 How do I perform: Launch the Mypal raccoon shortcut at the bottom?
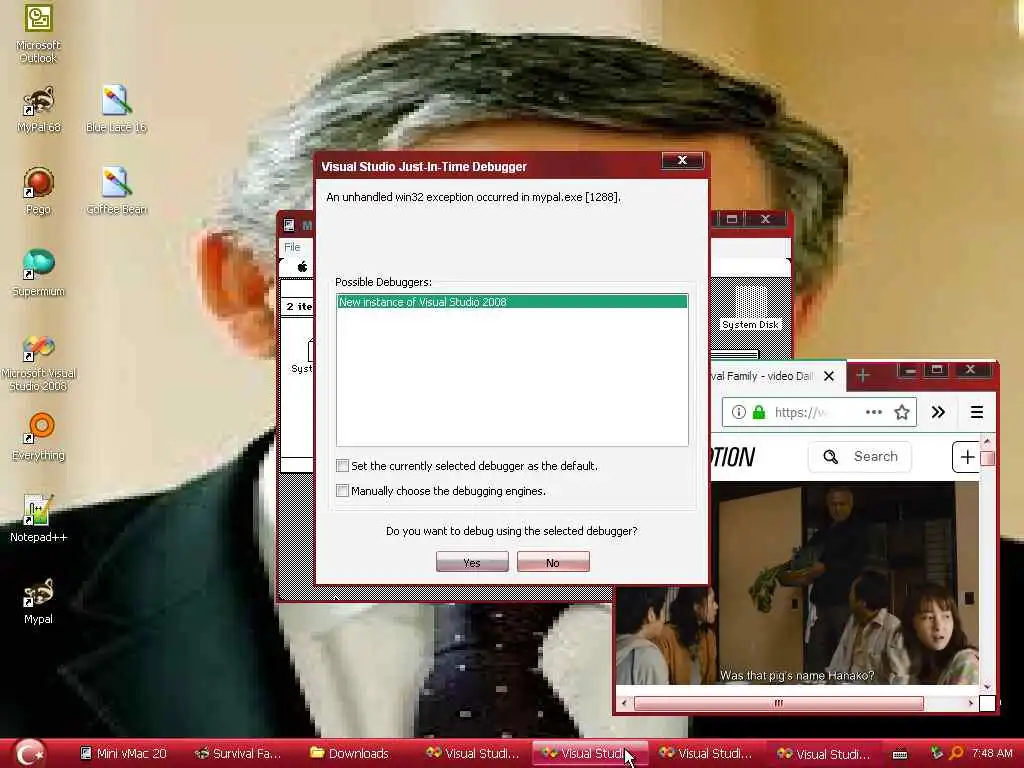pyautogui.click(x=39, y=601)
